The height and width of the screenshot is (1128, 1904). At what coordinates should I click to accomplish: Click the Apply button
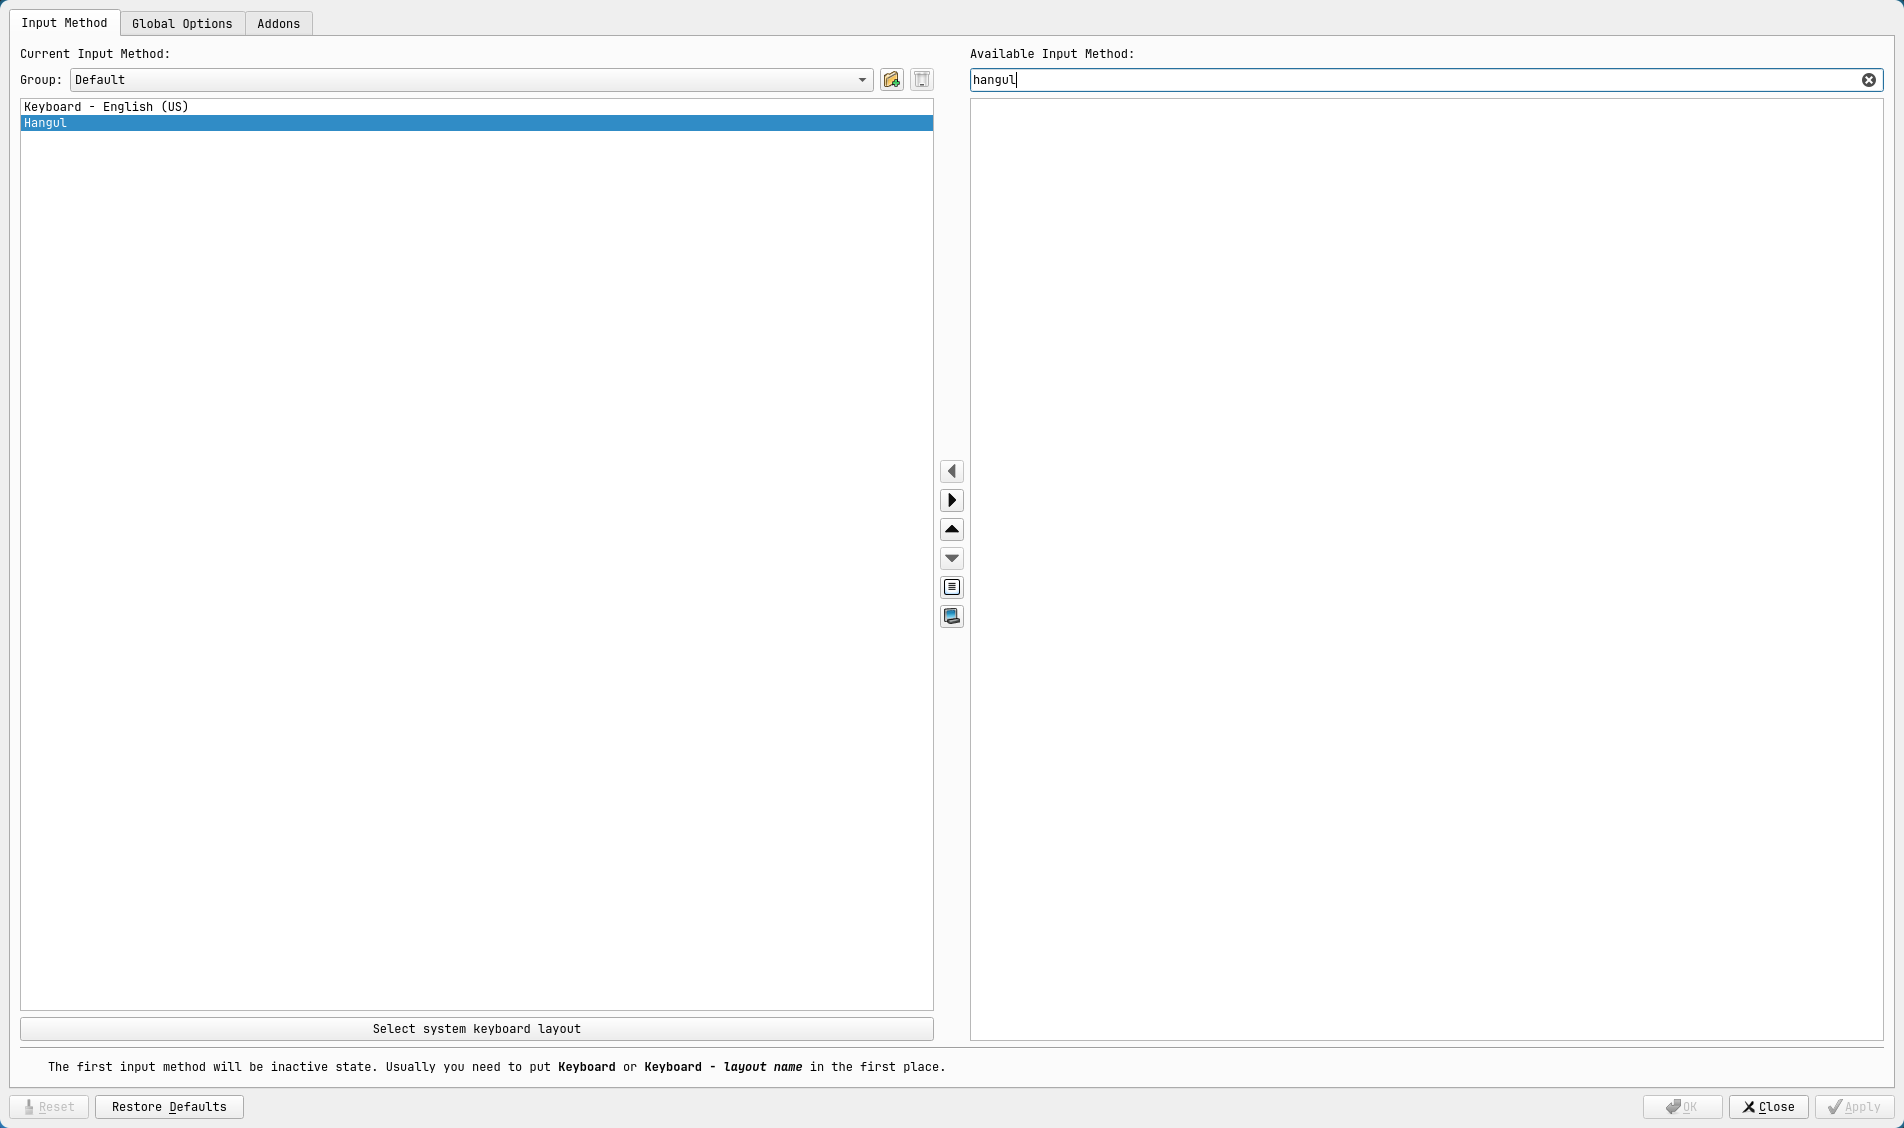coord(1854,1107)
